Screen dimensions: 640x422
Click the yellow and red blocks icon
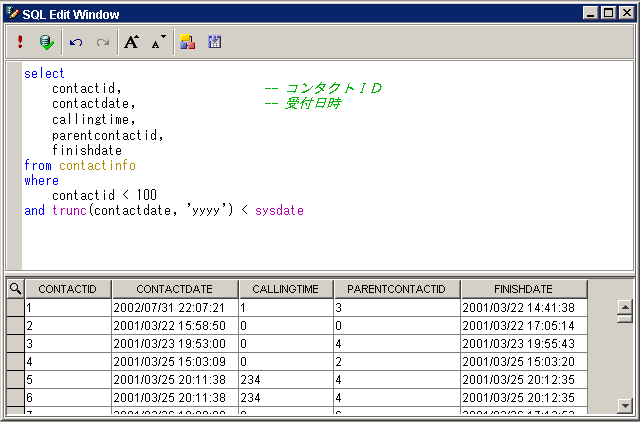point(187,42)
